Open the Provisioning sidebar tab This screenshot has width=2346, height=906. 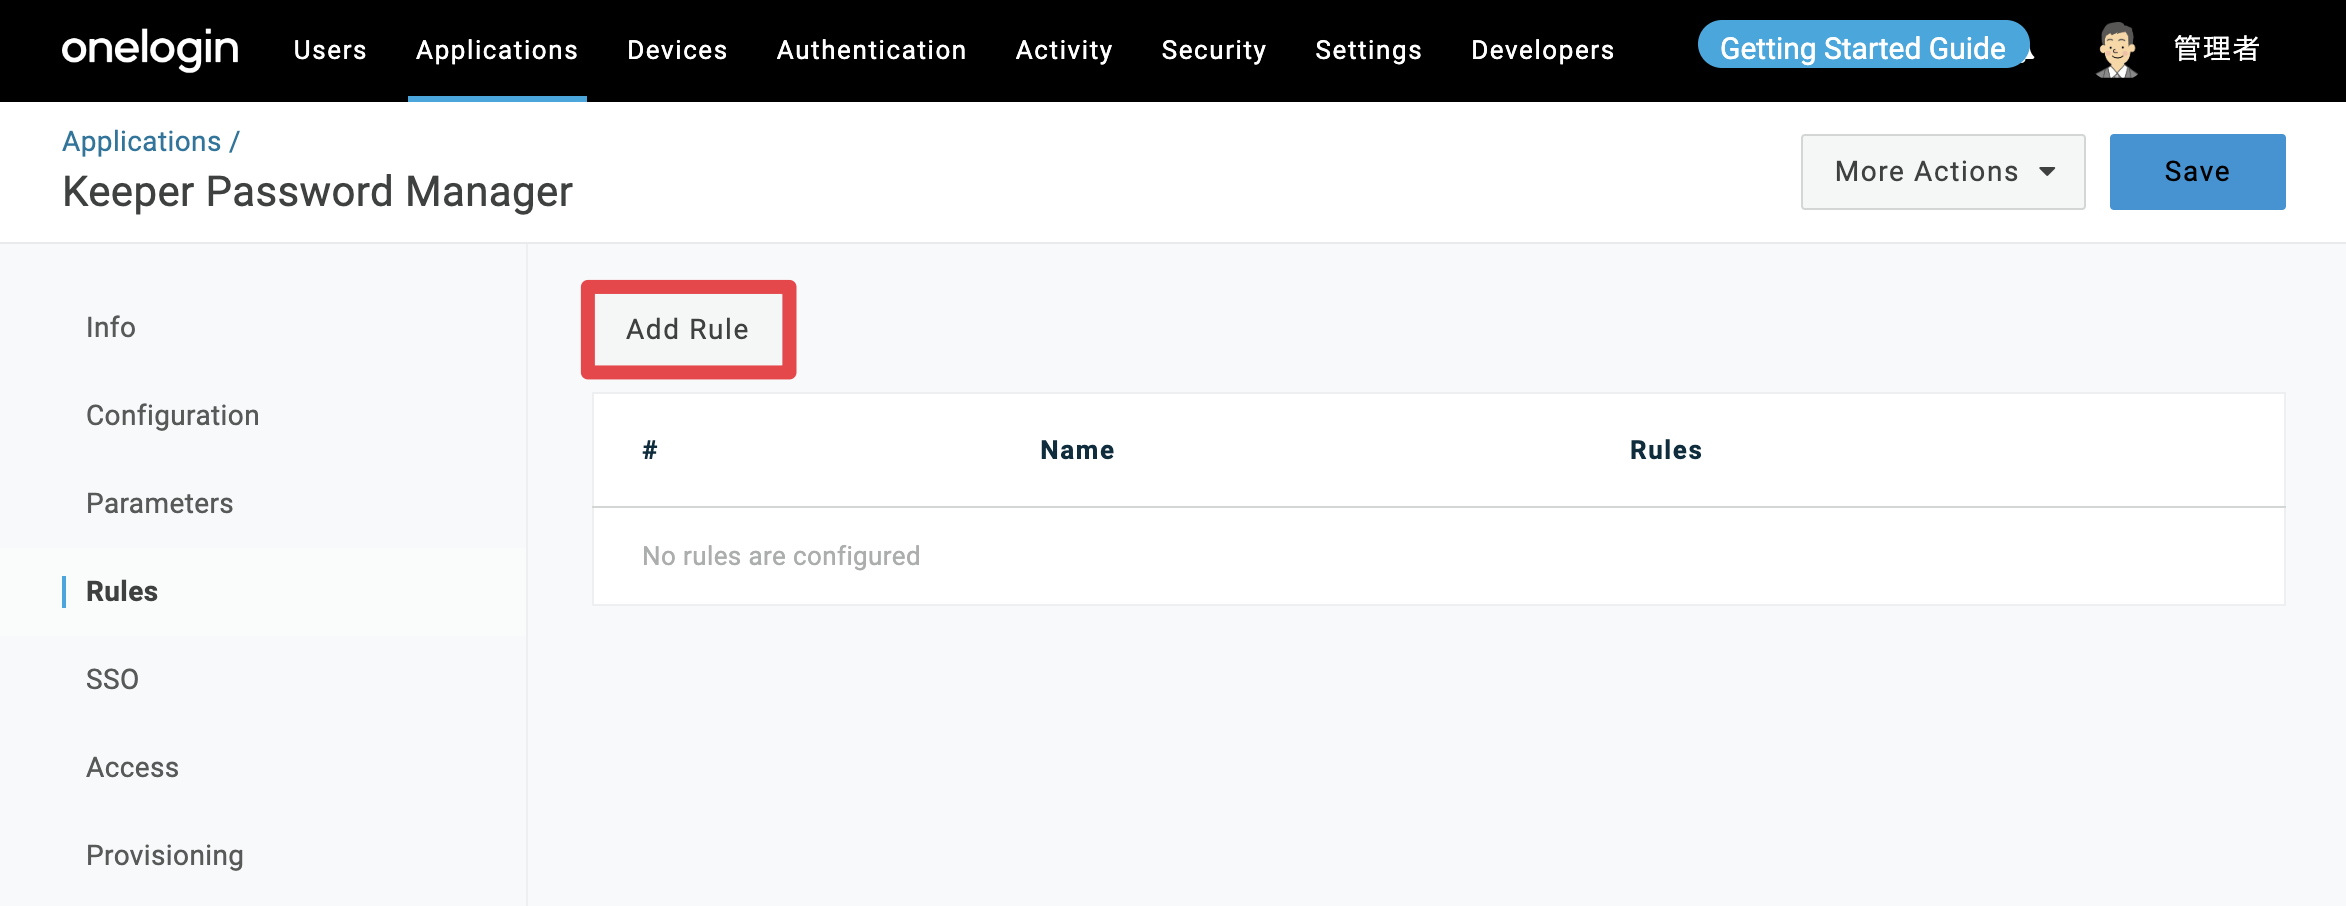[x=165, y=855]
